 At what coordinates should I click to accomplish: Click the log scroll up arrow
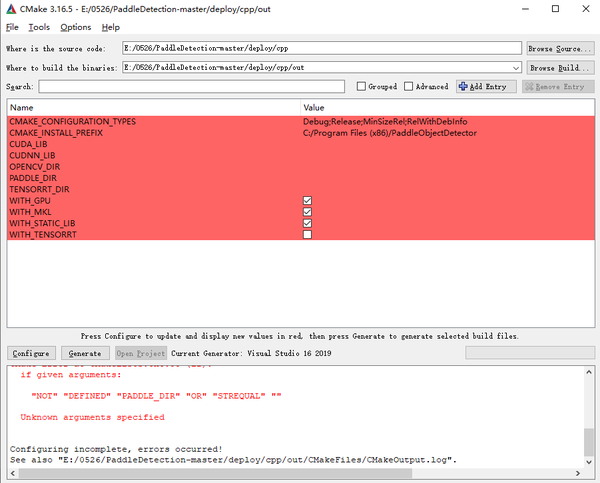tap(589, 372)
